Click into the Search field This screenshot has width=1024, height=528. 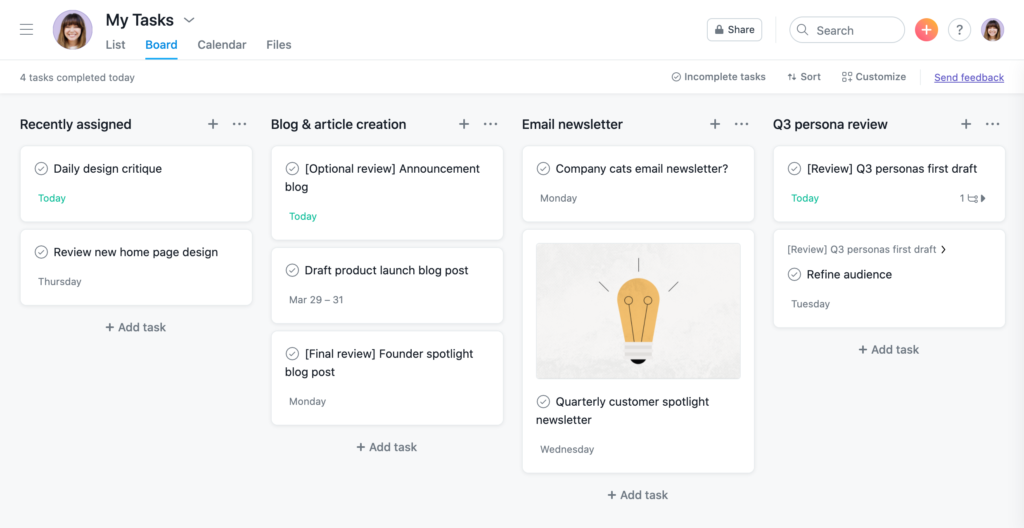847,30
